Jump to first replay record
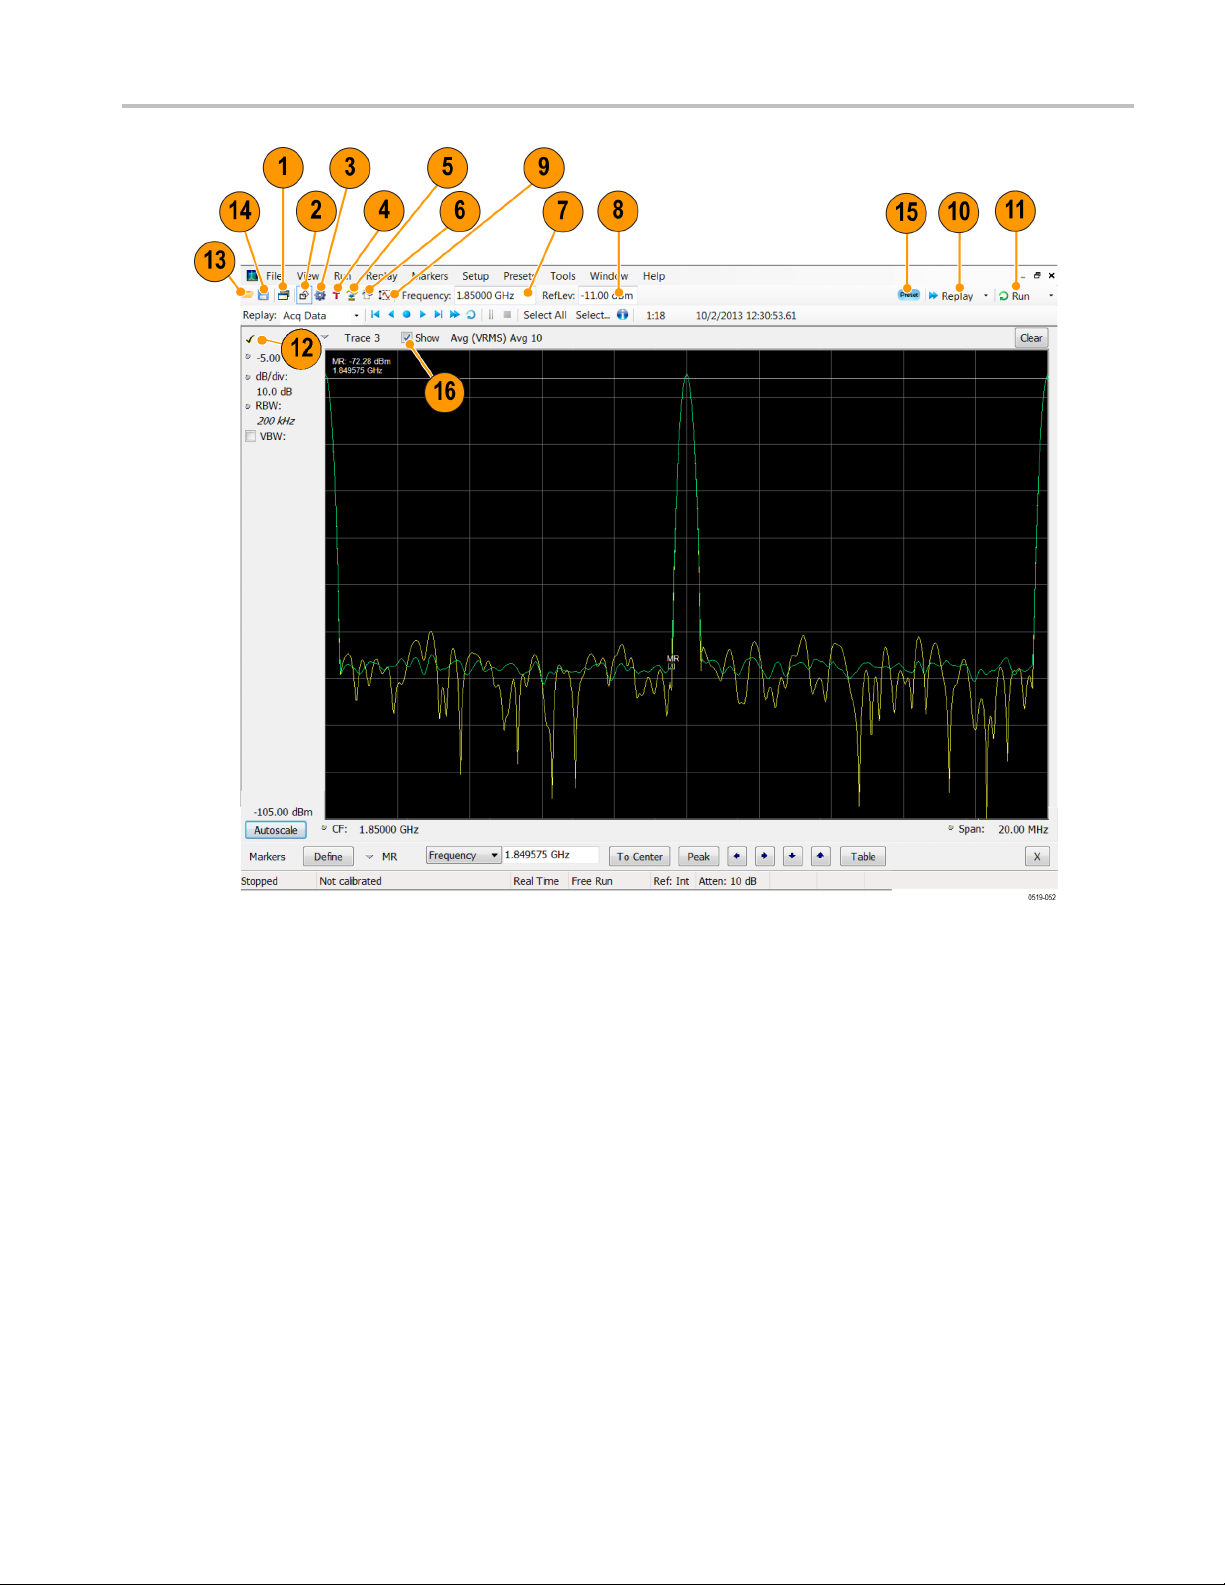 (375, 314)
